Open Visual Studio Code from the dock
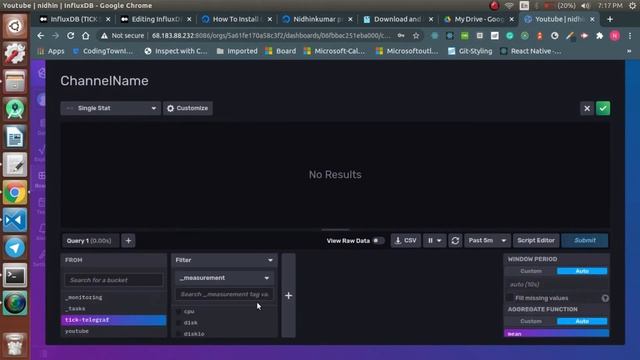This screenshot has width=640, height=360. pos(15,220)
